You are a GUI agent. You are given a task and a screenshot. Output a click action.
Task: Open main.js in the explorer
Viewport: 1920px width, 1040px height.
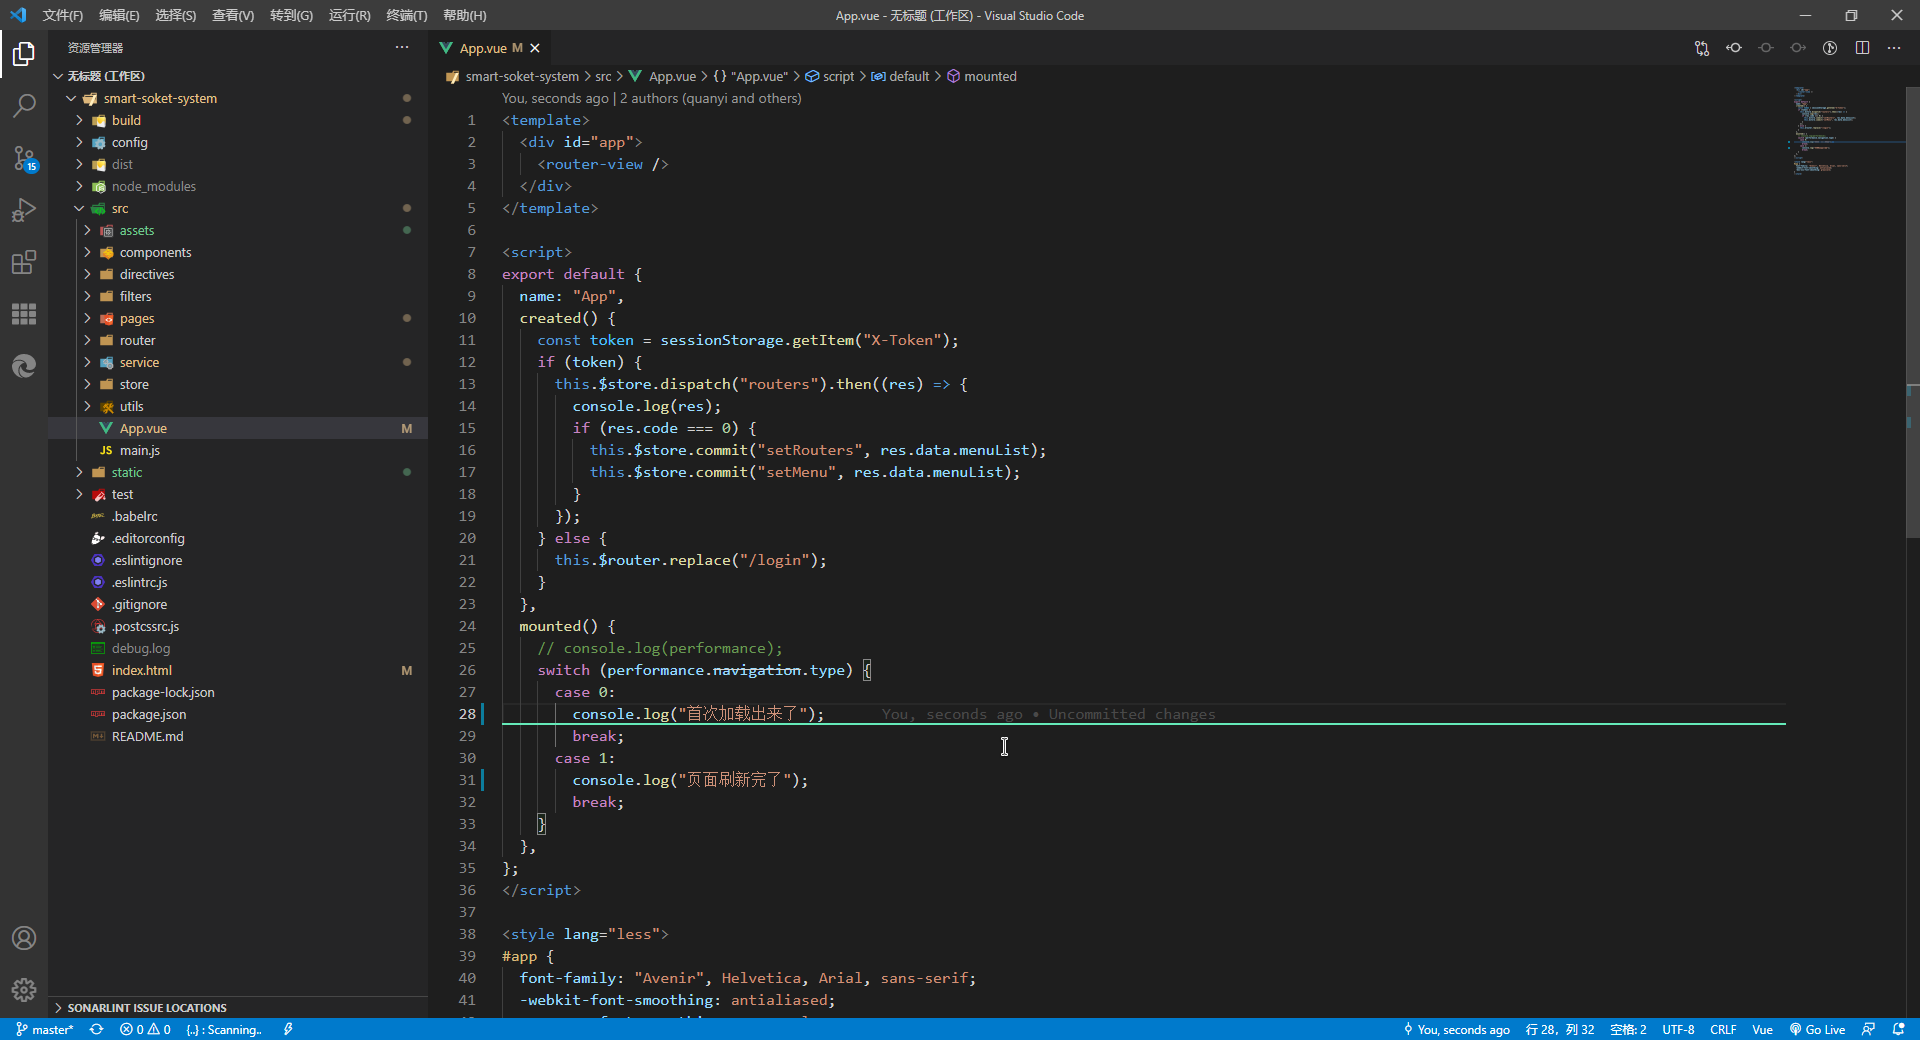tap(238, 450)
